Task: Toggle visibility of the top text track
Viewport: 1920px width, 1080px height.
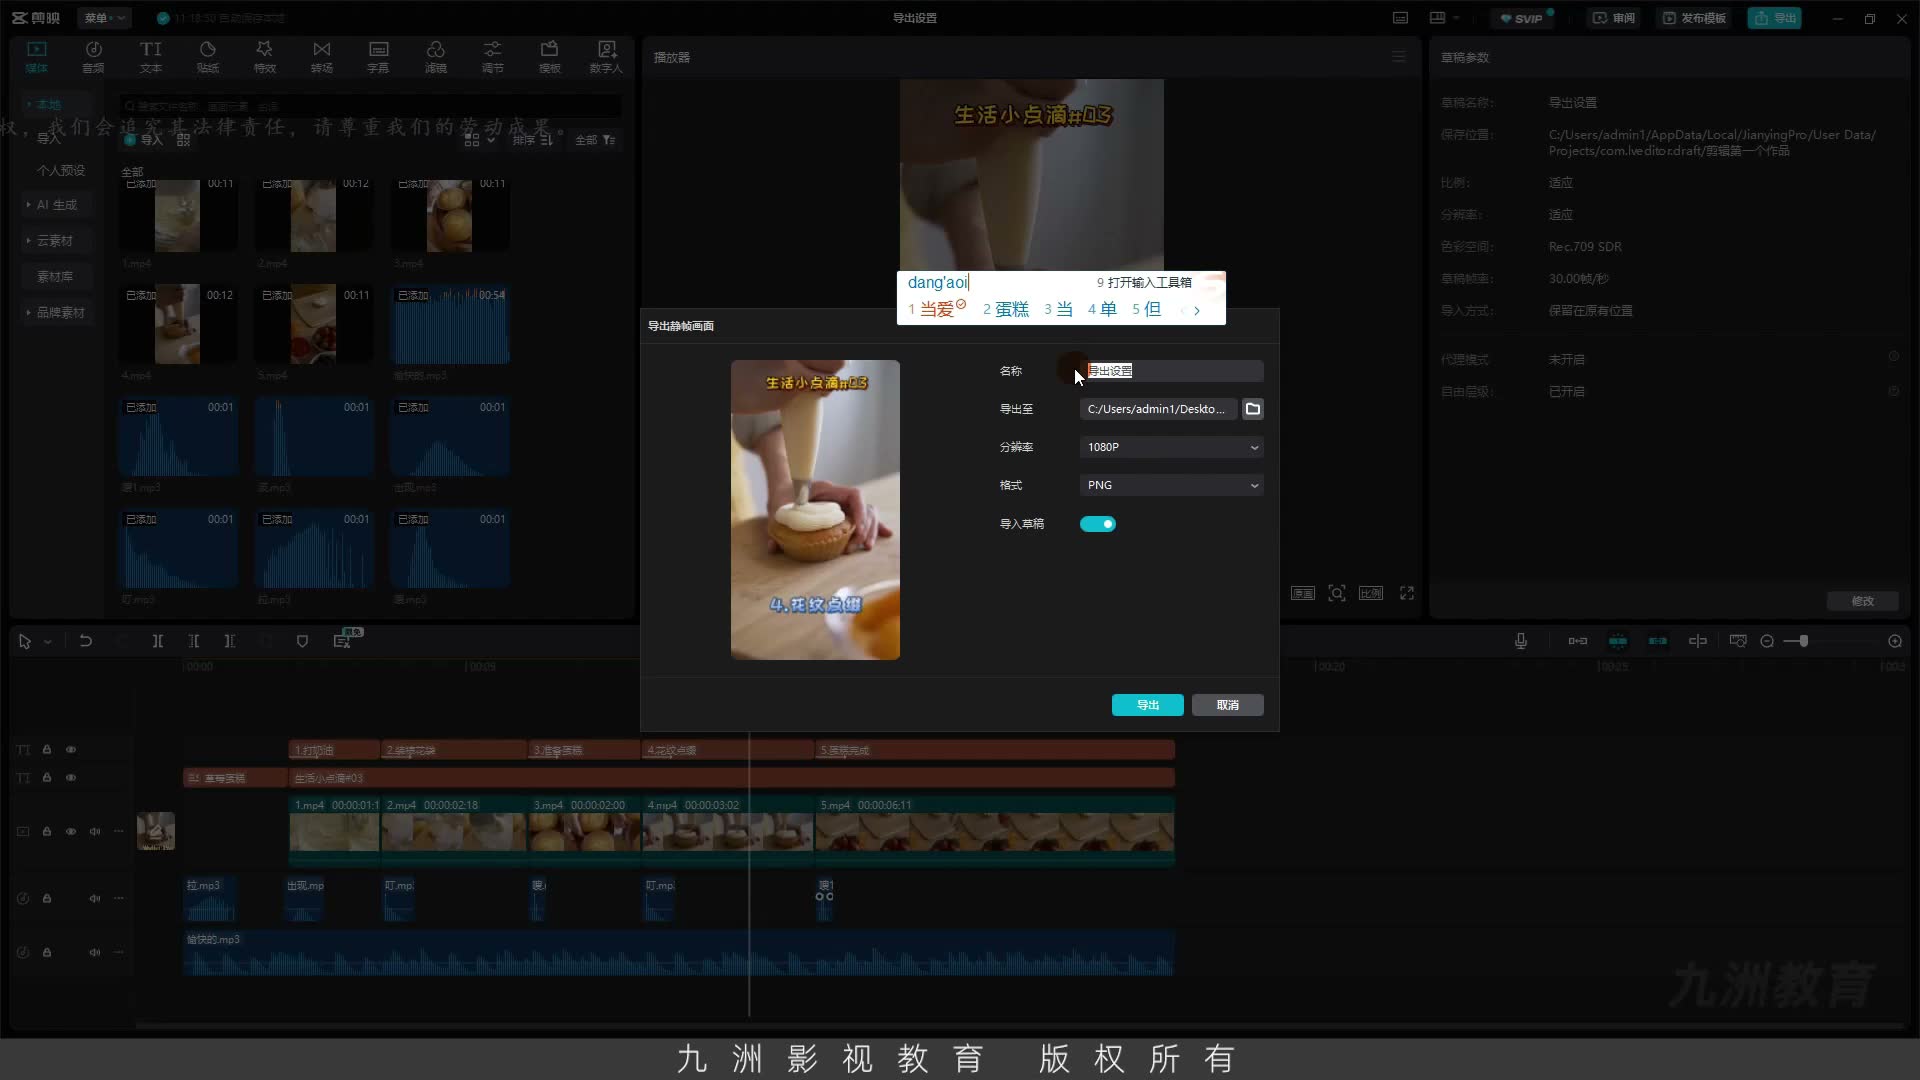Action: [71, 749]
